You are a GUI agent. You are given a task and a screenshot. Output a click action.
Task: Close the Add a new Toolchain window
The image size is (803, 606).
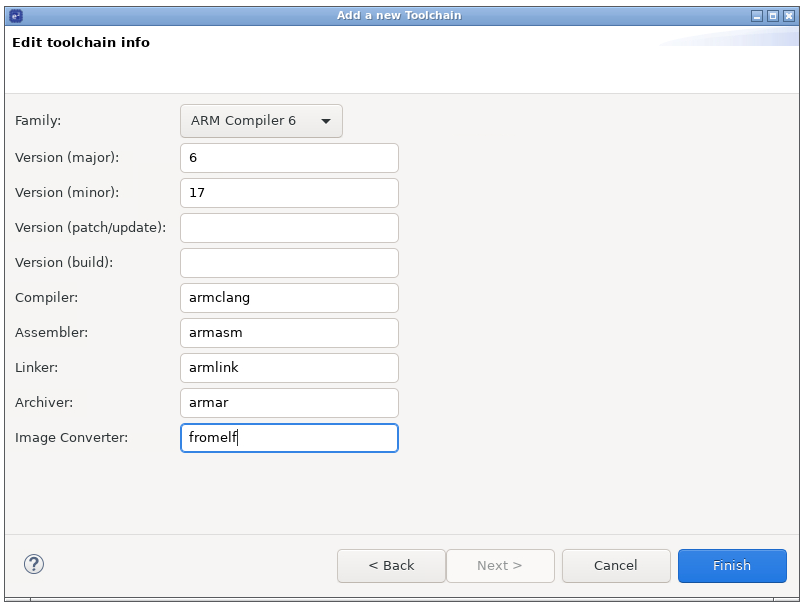coord(789,16)
